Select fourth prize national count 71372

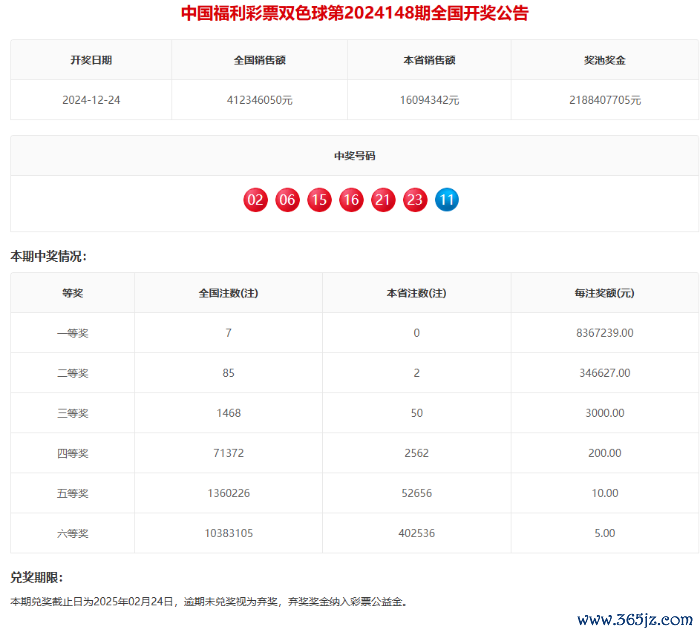pyautogui.click(x=228, y=453)
